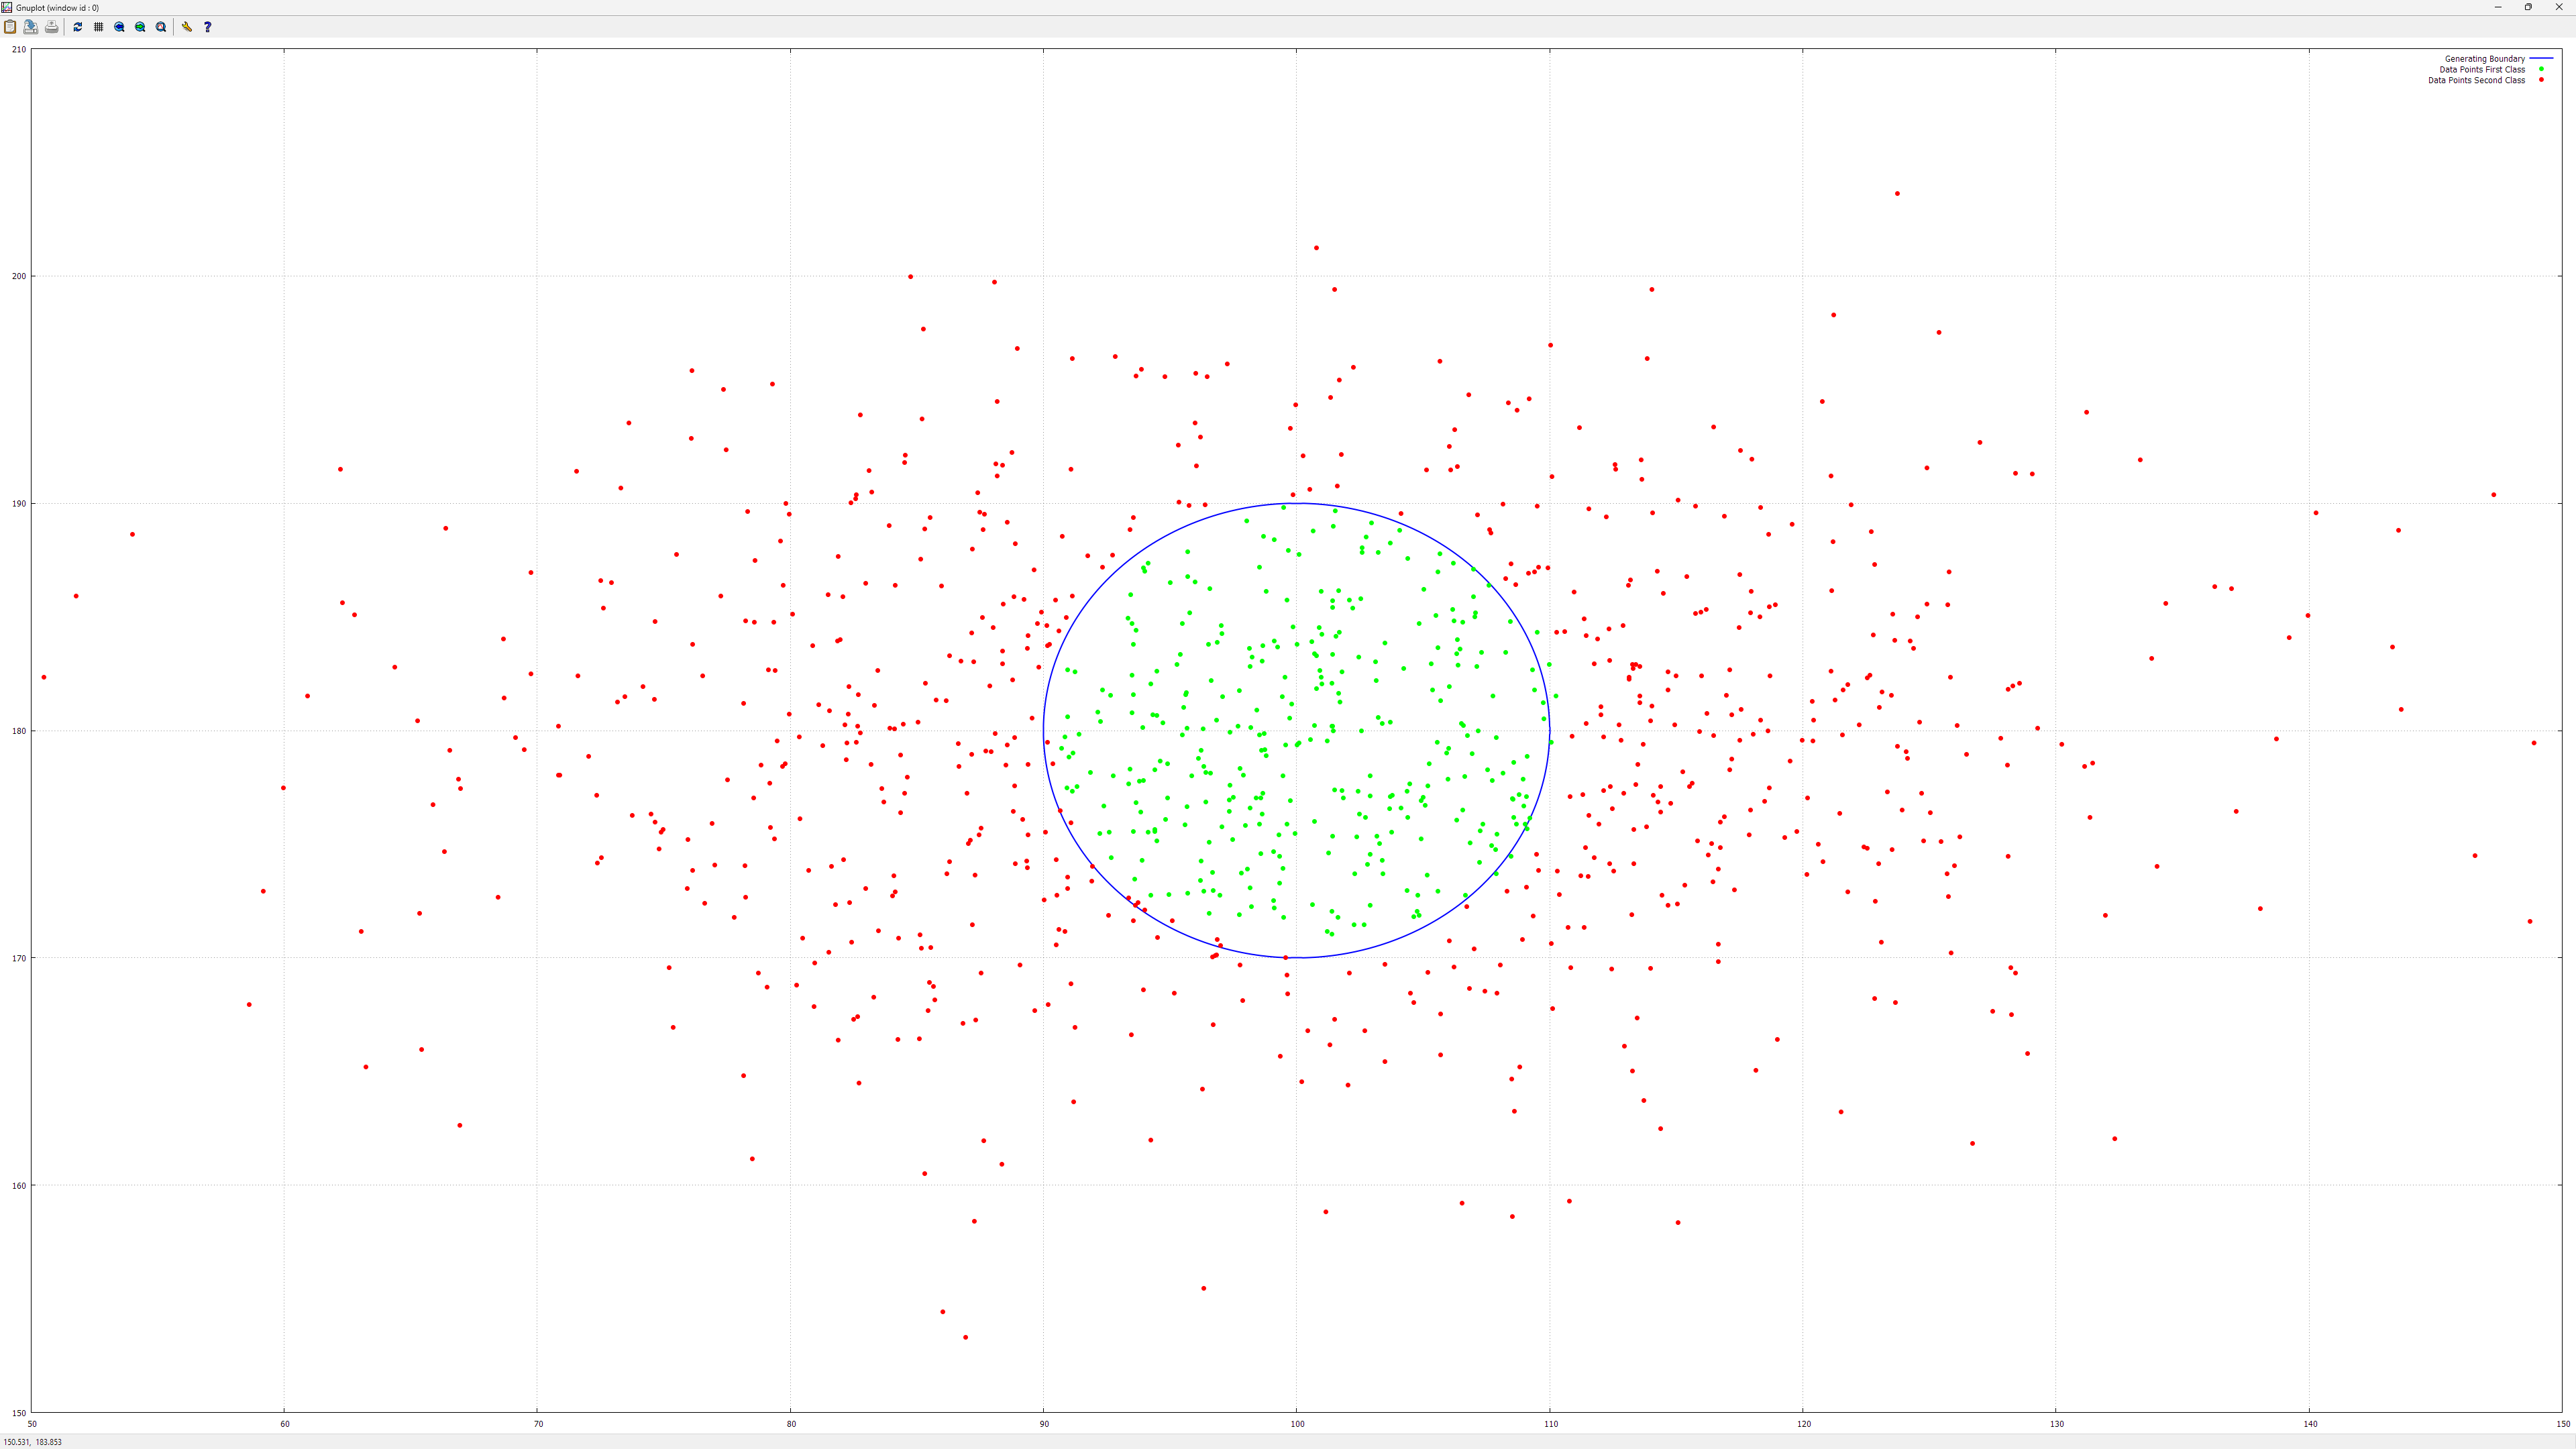Open help with question mark icon
This screenshot has width=2576, height=1449.
(207, 27)
